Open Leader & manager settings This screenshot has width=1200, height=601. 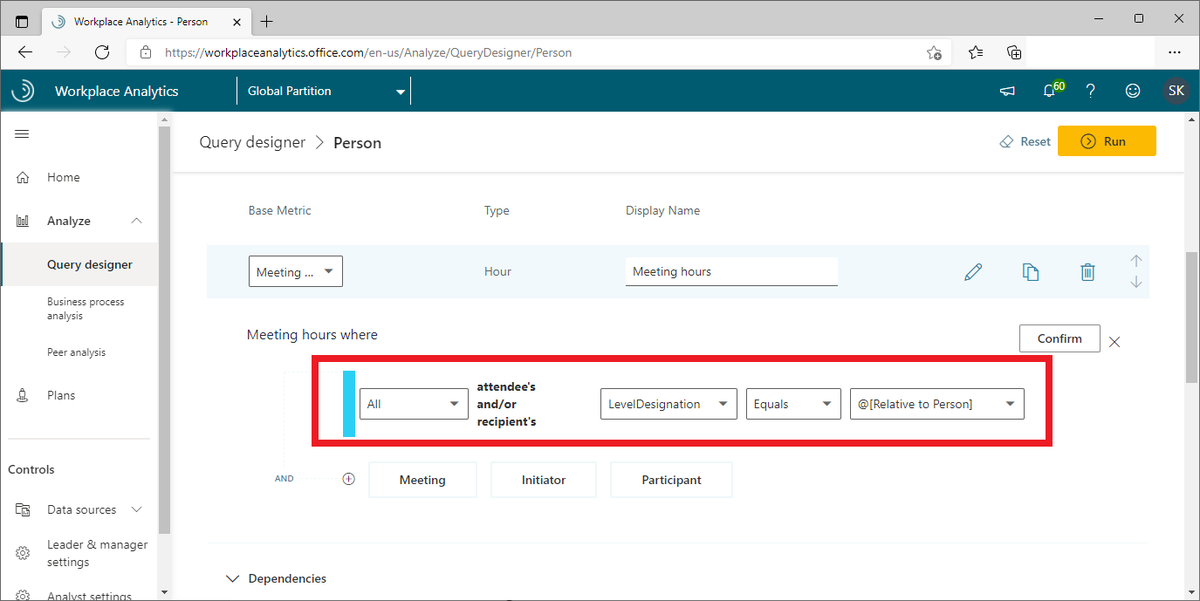point(97,553)
